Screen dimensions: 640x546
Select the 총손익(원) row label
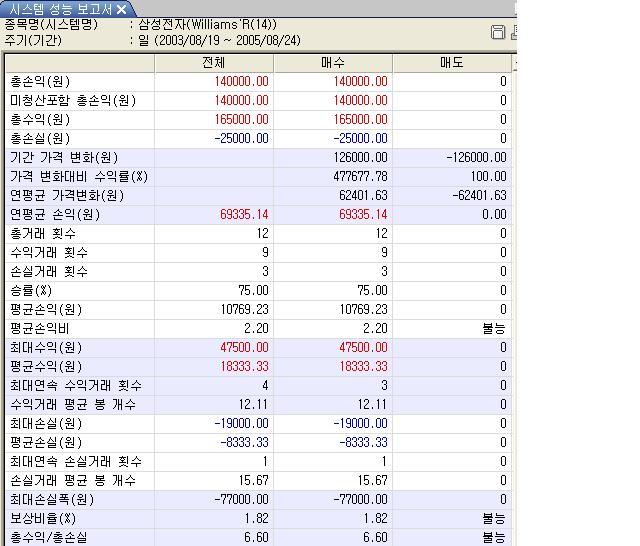coord(40,82)
